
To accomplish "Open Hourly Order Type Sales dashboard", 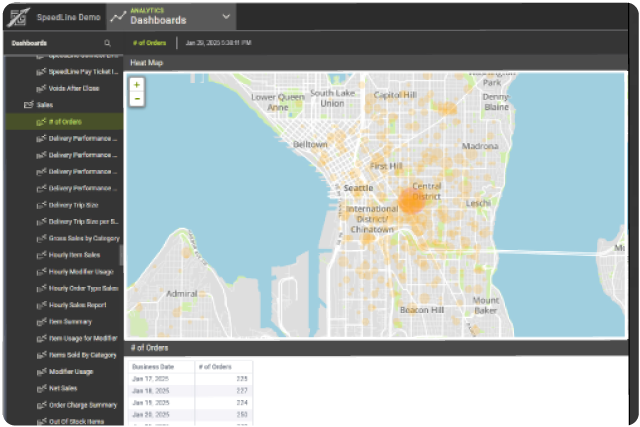I will 84,288.
